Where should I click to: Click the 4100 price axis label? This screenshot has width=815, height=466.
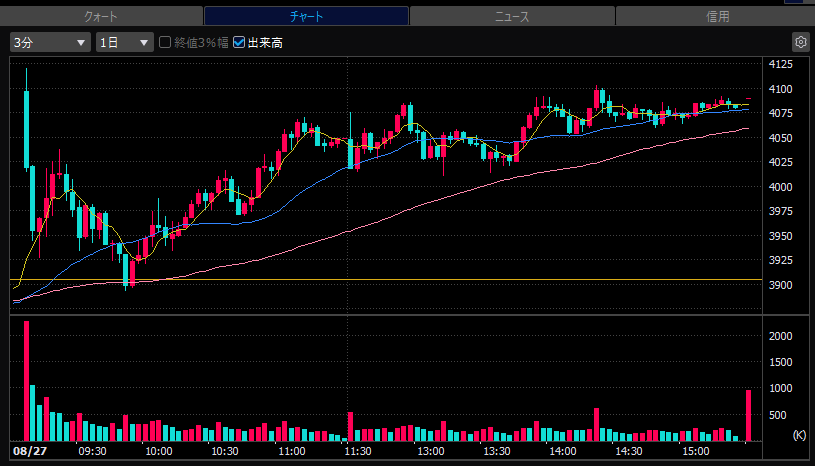pos(781,89)
